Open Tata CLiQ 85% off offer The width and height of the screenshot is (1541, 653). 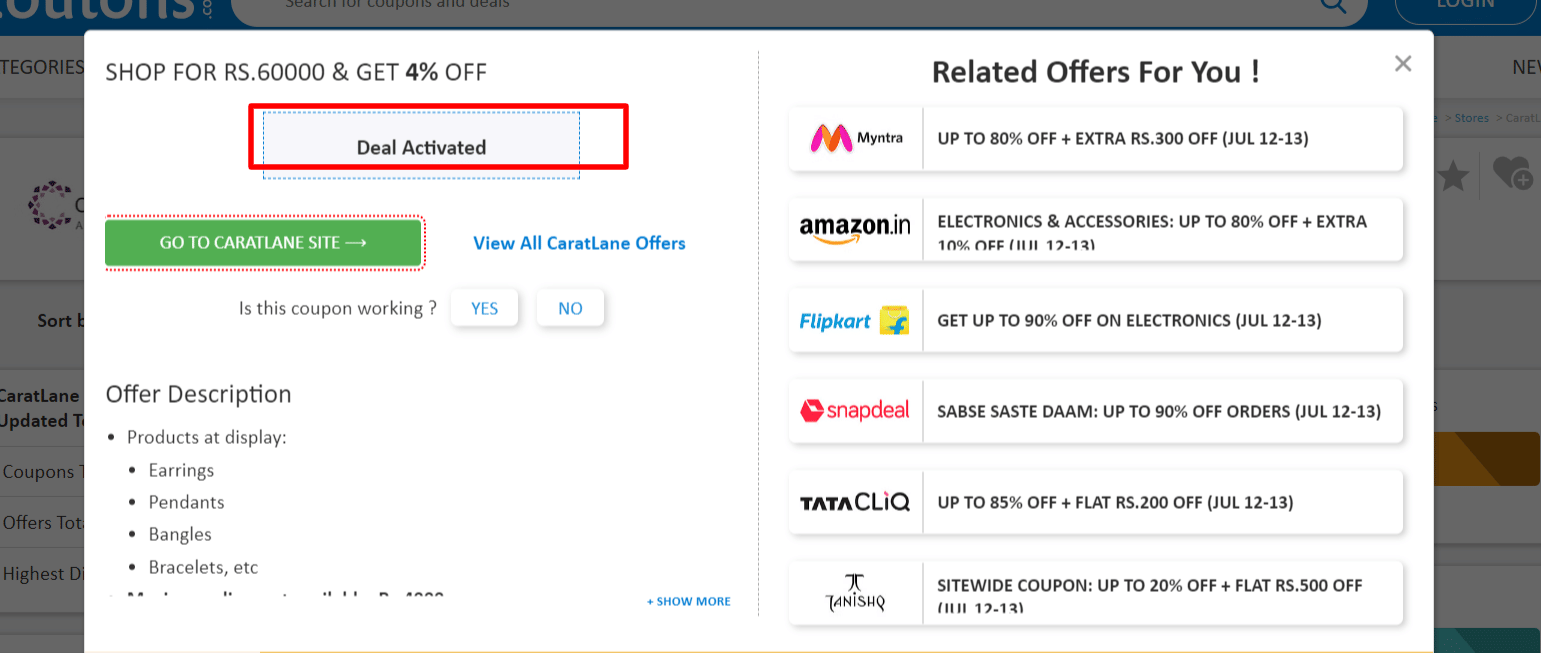click(x=1115, y=502)
